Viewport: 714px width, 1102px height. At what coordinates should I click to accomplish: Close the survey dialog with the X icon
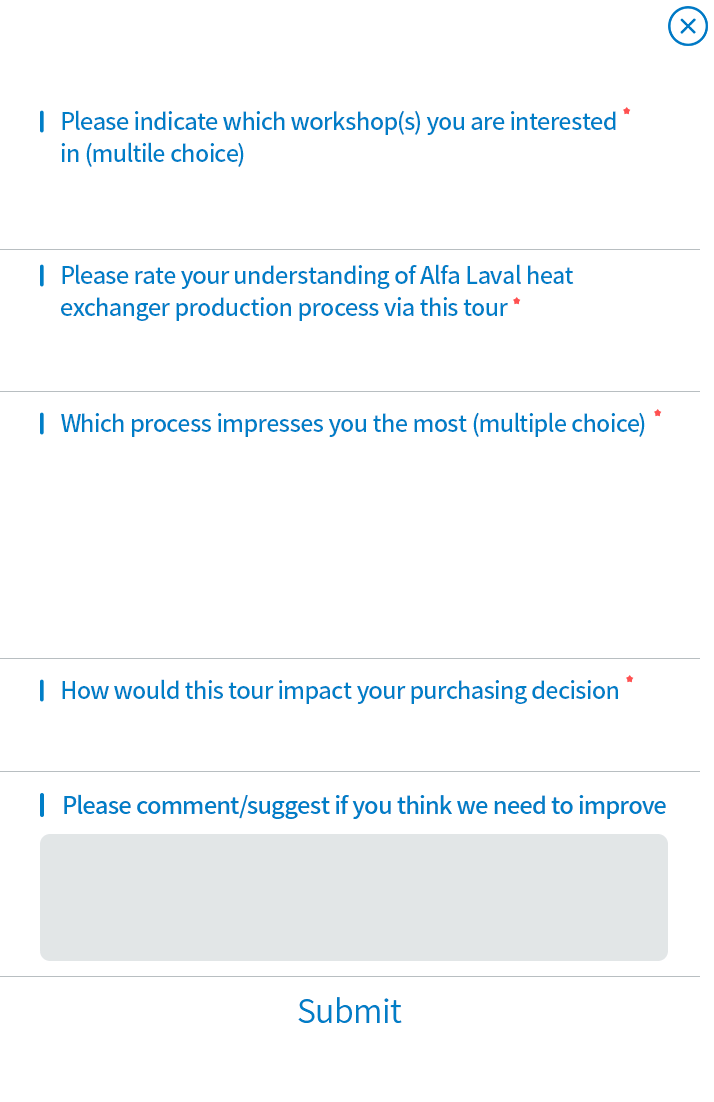click(687, 26)
